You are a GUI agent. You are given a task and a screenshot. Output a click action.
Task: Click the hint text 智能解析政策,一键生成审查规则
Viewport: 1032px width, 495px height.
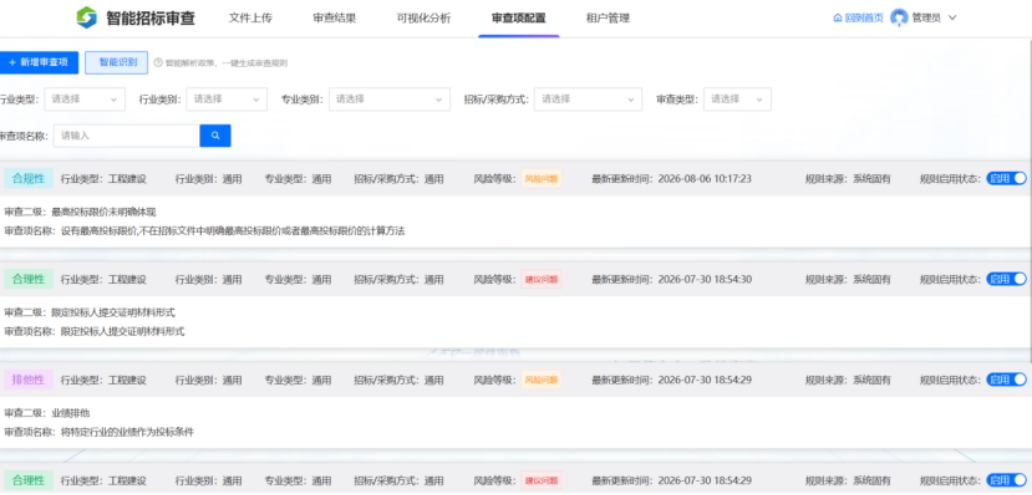click(x=226, y=63)
